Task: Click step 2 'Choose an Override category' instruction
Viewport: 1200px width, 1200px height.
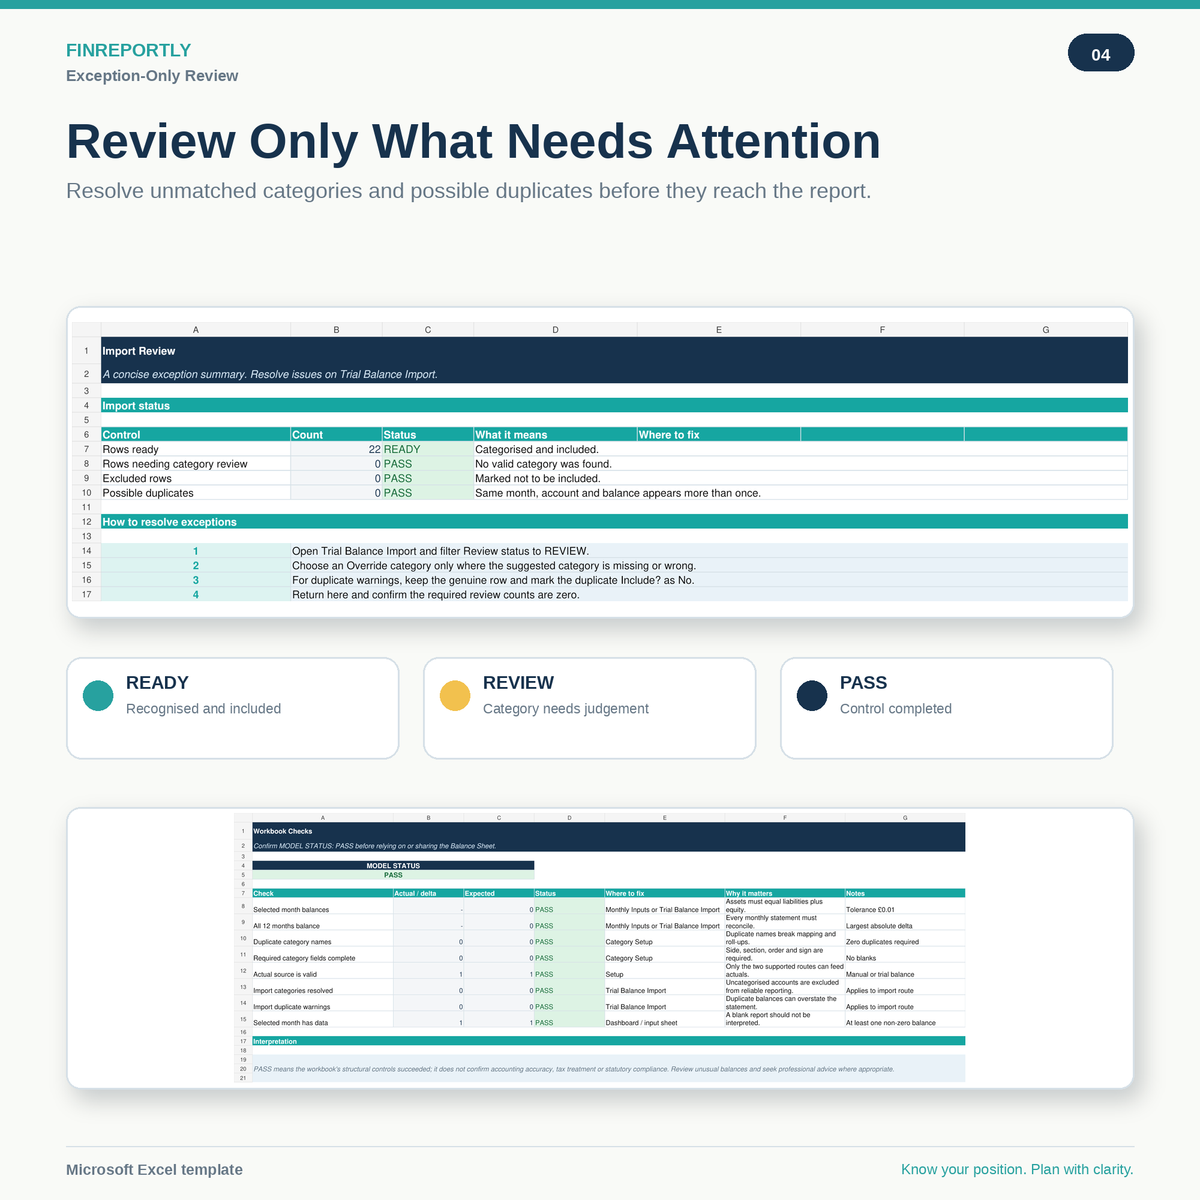Action: [x=709, y=565]
